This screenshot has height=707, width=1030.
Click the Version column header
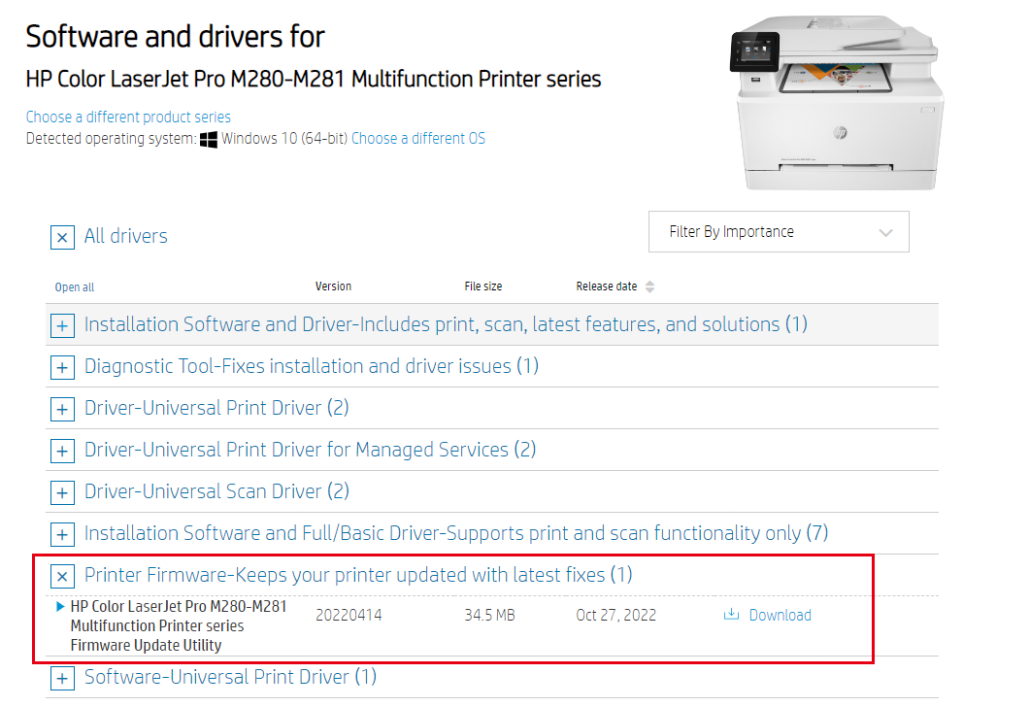coord(333,286)
